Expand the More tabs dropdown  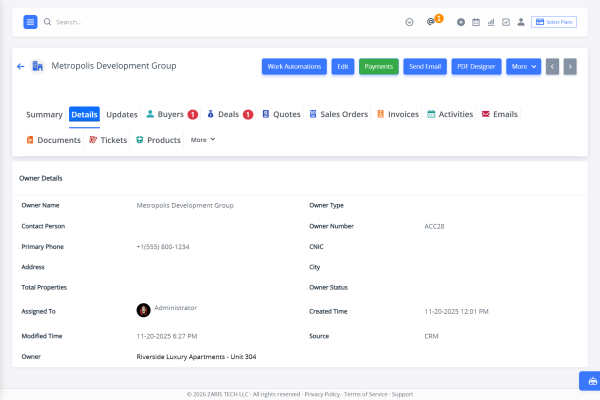(203, 140)
